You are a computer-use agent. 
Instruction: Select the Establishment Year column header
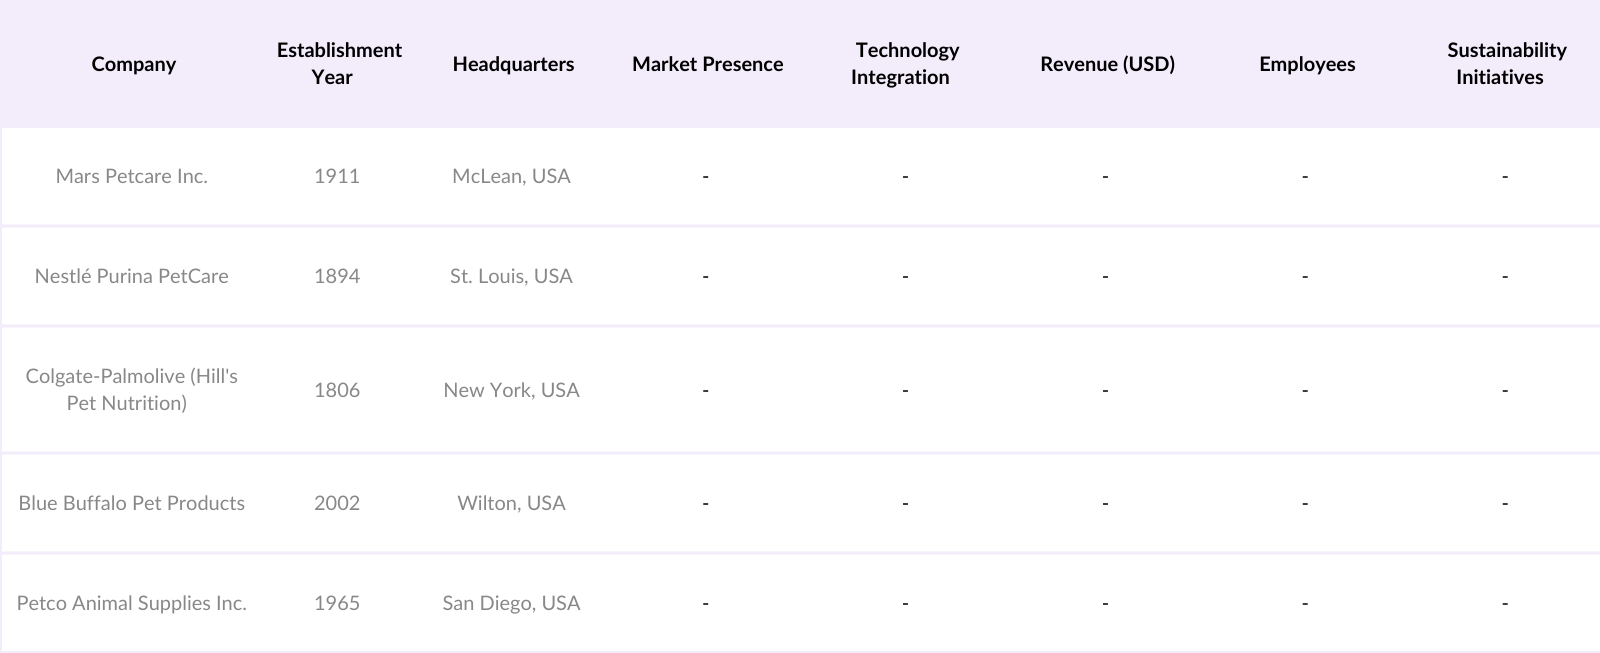tap(338, 64)
